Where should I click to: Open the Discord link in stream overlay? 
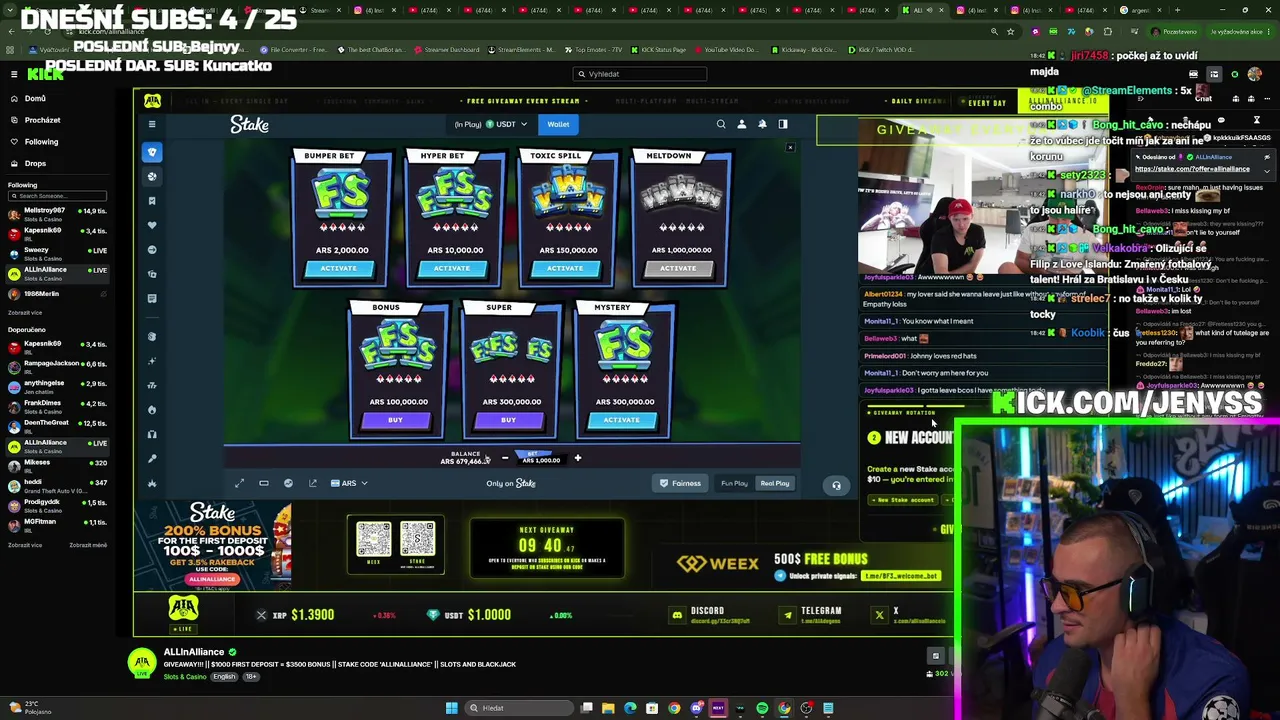(709, 615)
